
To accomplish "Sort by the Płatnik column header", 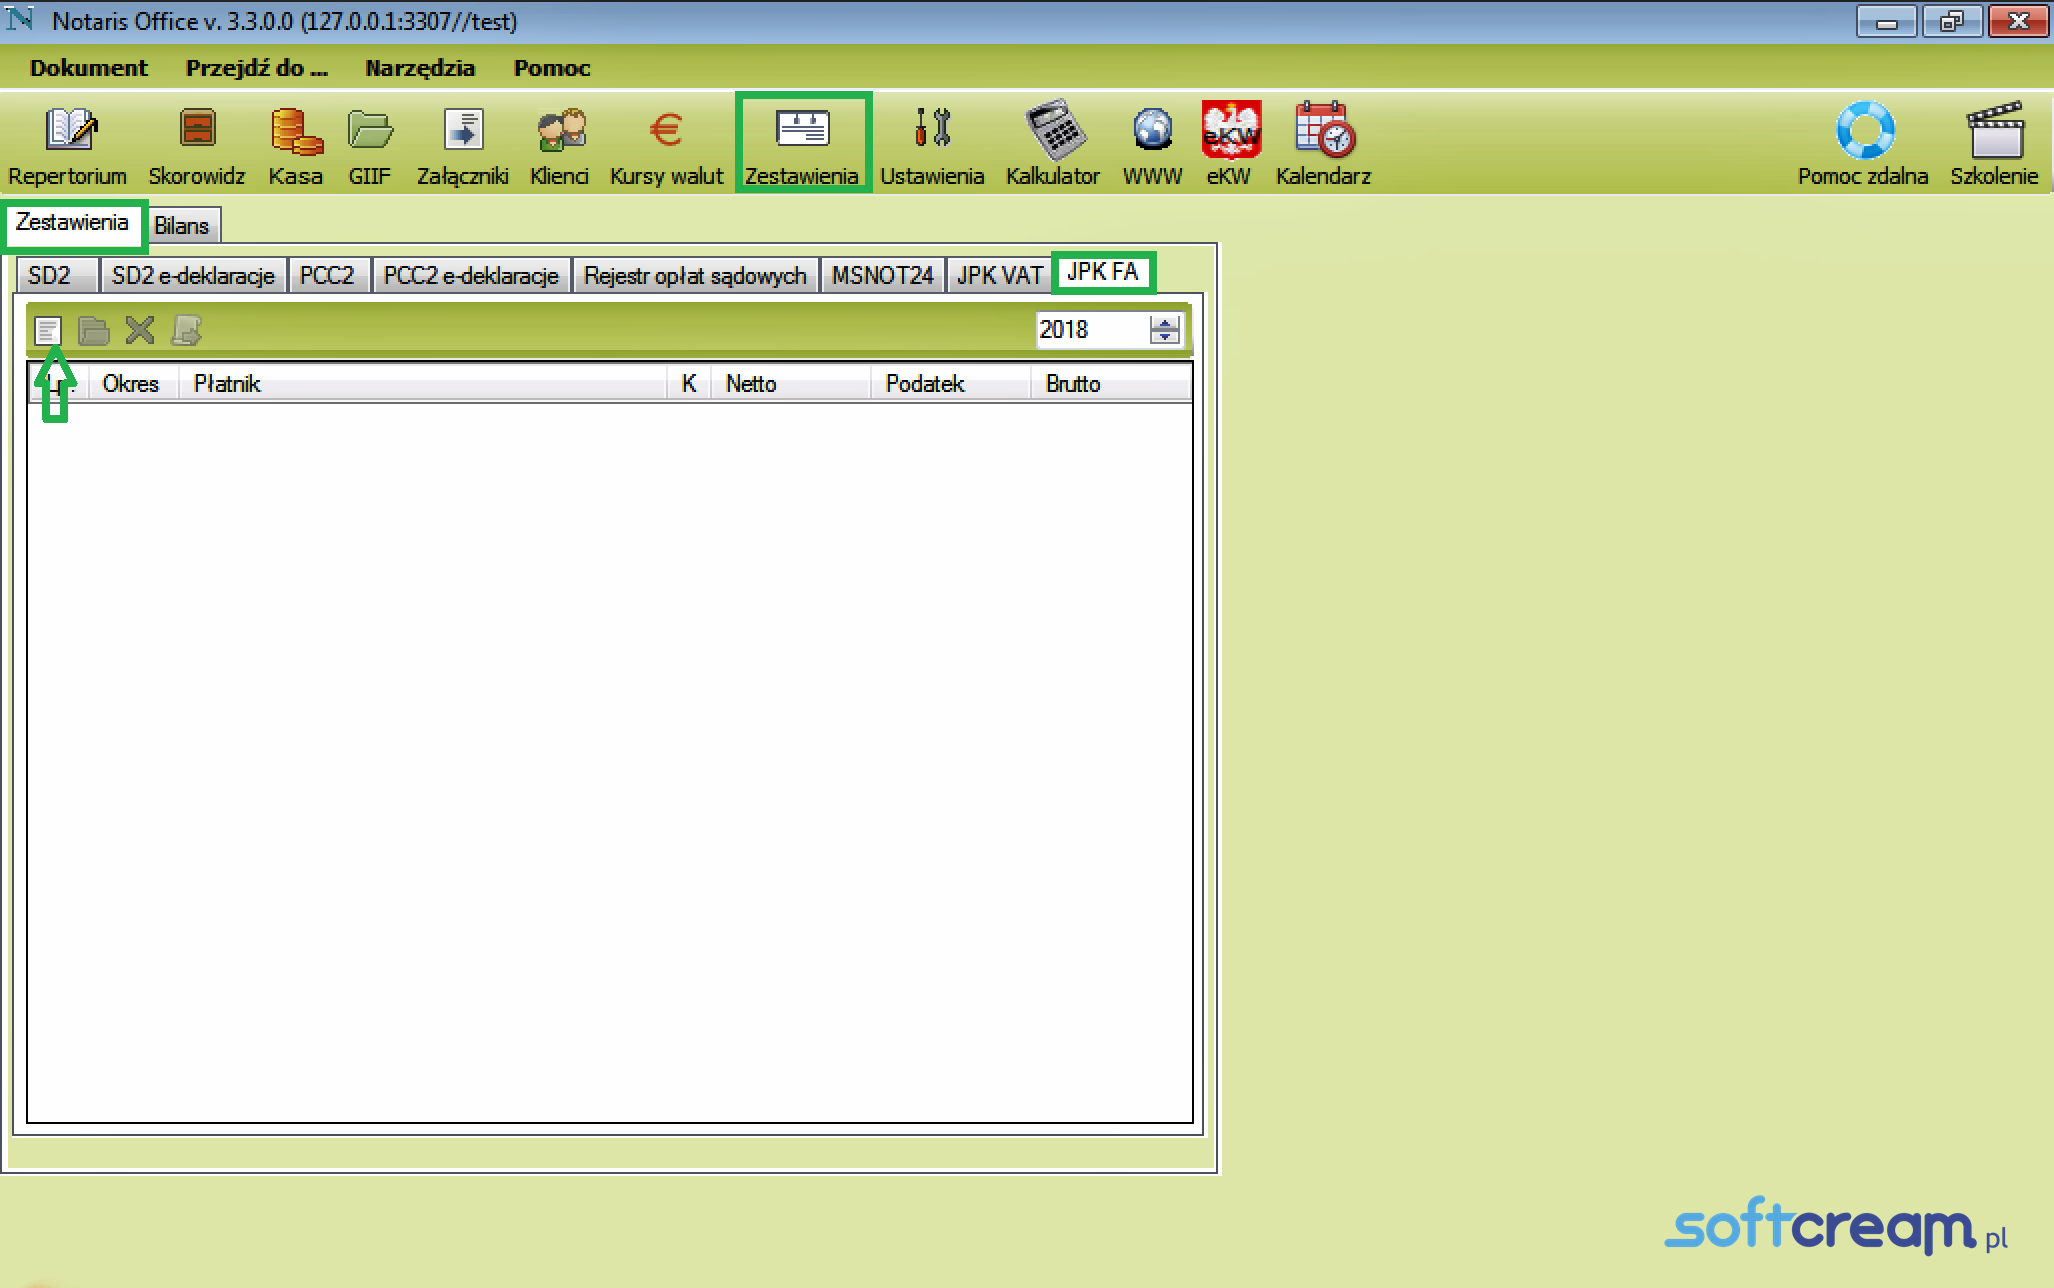I will pos(424,384).
